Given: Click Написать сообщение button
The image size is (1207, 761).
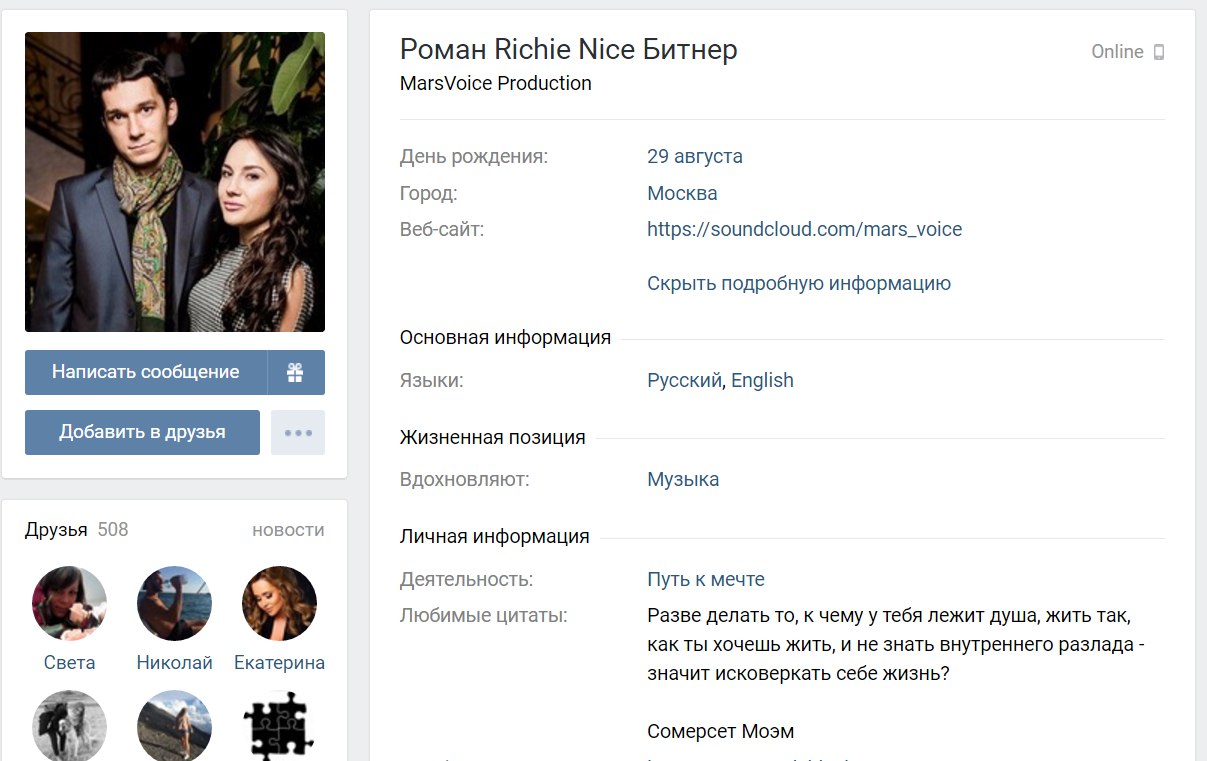Looking at the screenshot, I should 146,372.
